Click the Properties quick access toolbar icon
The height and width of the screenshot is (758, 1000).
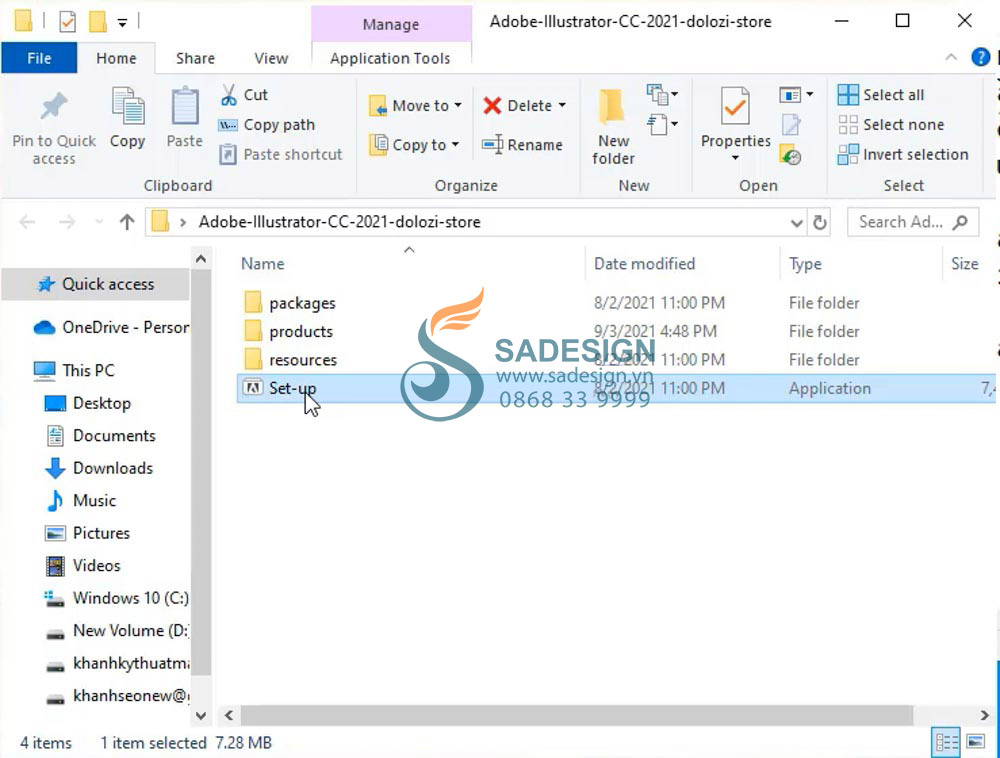click(67, 22)
